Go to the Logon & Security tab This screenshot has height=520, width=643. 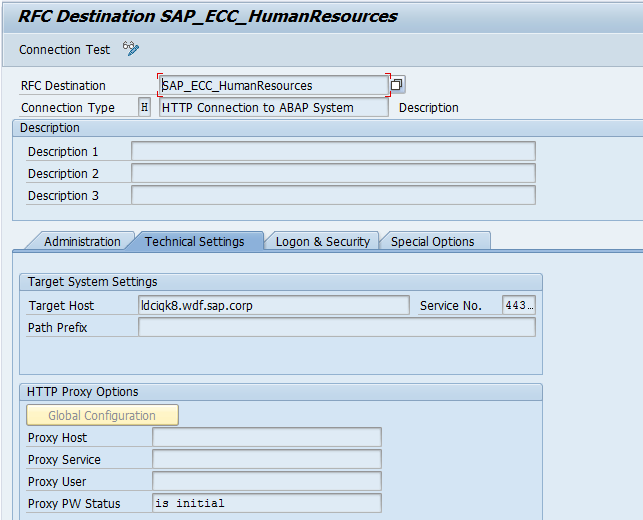(323, 241)
